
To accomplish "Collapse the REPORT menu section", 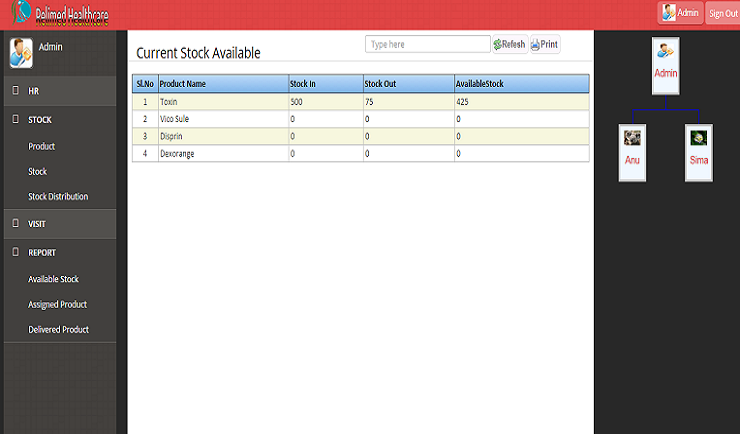I will [42, 253].
